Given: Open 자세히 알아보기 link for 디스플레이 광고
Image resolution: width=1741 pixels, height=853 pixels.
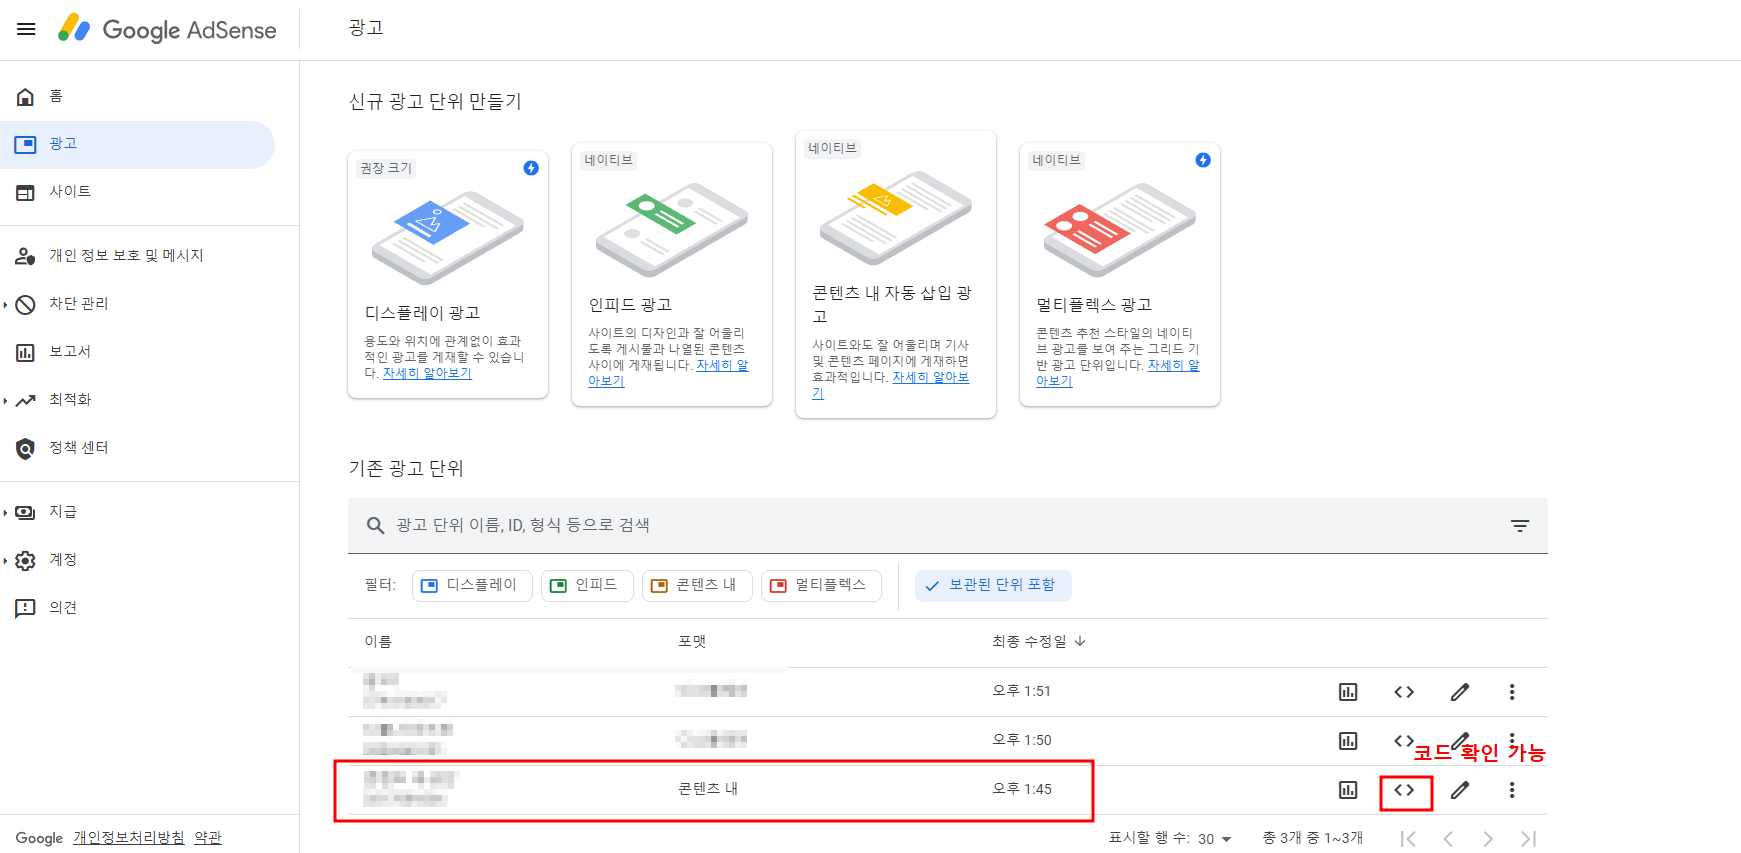Looking at the screenshot, I should (427, 373).
